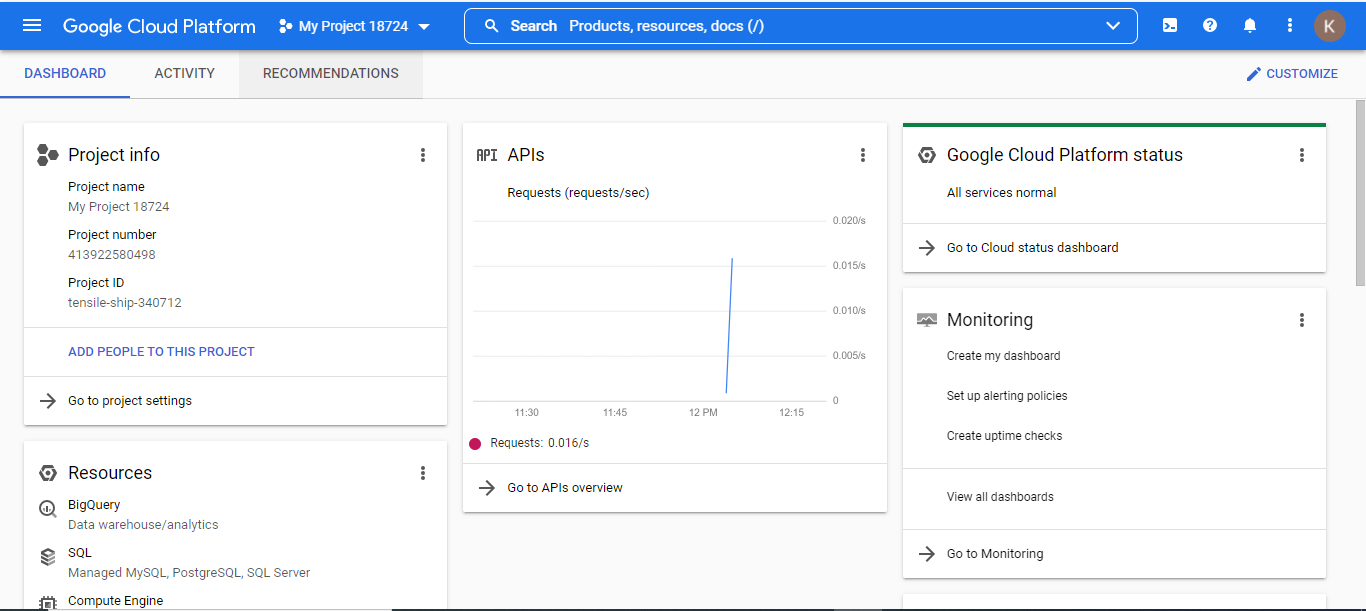Open the hamburger navigation menu

32,25
